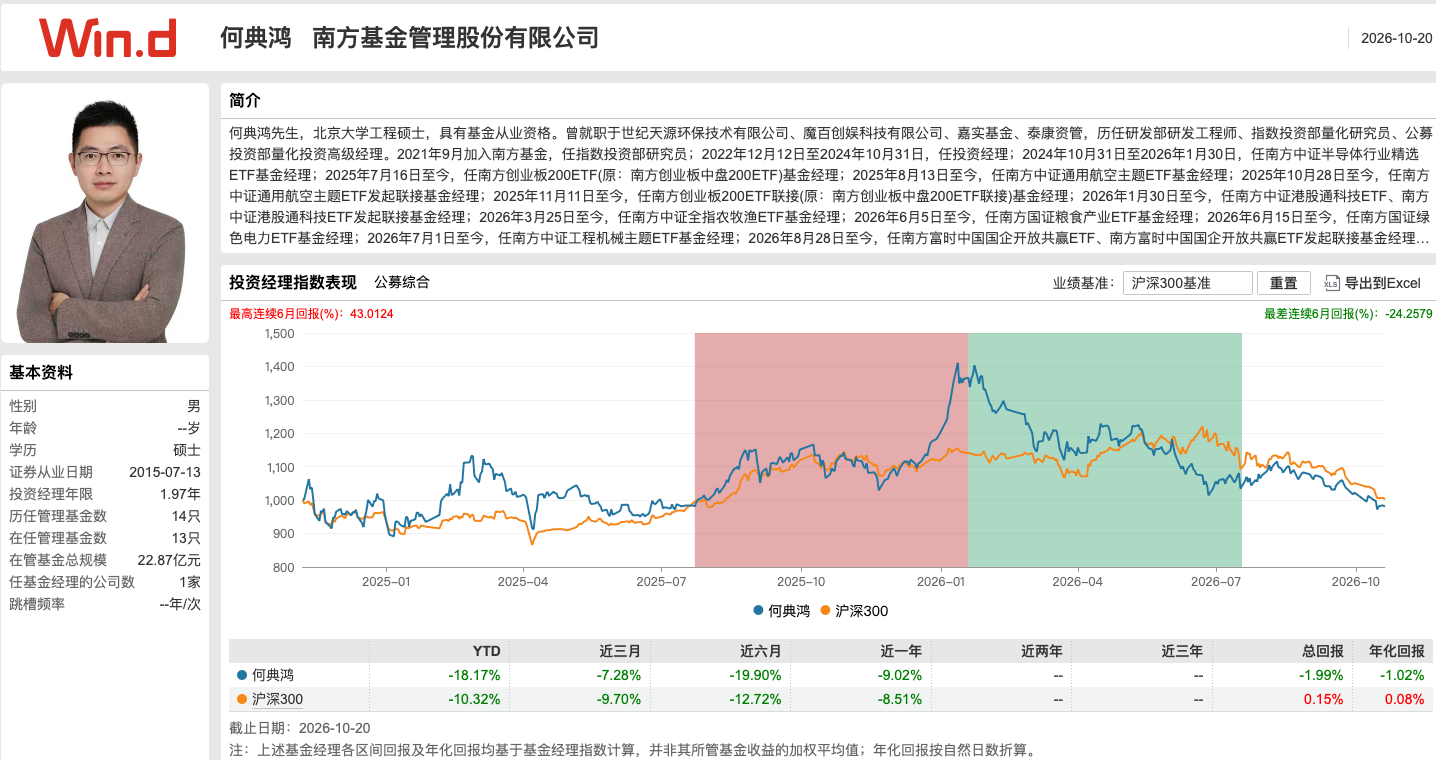The height and width of the screenshot is (760, 1436).
Task: Click the 0.08% annualized return value
Action: [1404, 699]
